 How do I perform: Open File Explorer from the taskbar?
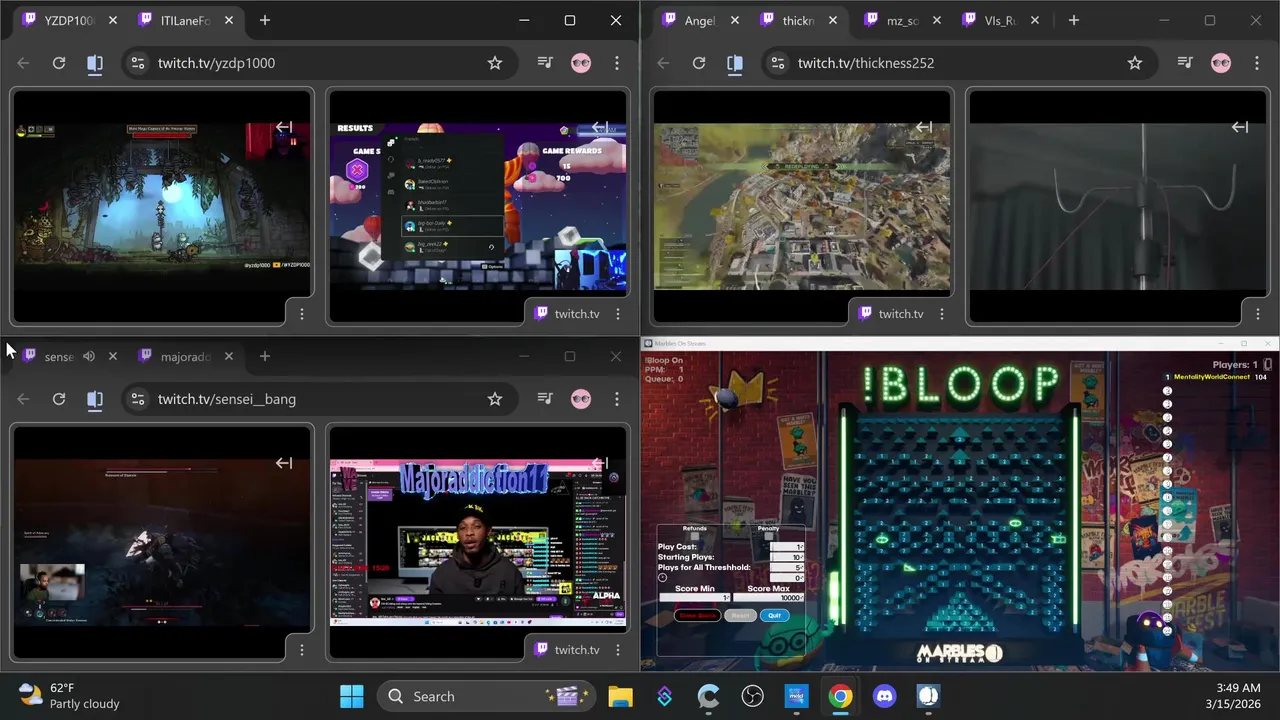620,696
